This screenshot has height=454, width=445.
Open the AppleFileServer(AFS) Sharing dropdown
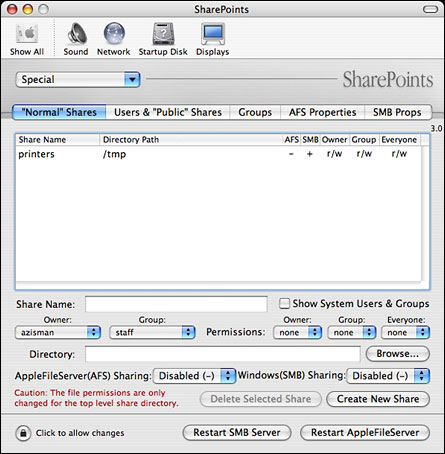click(x=194, y=376)
